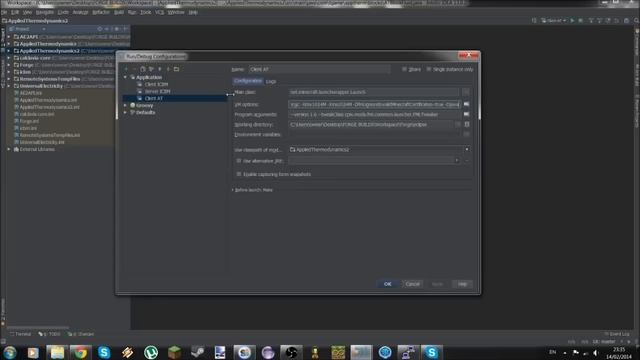Collapse Application node in configuration tree
The image size is (640, 360).
pyautogui.click(x=125, y=77)
